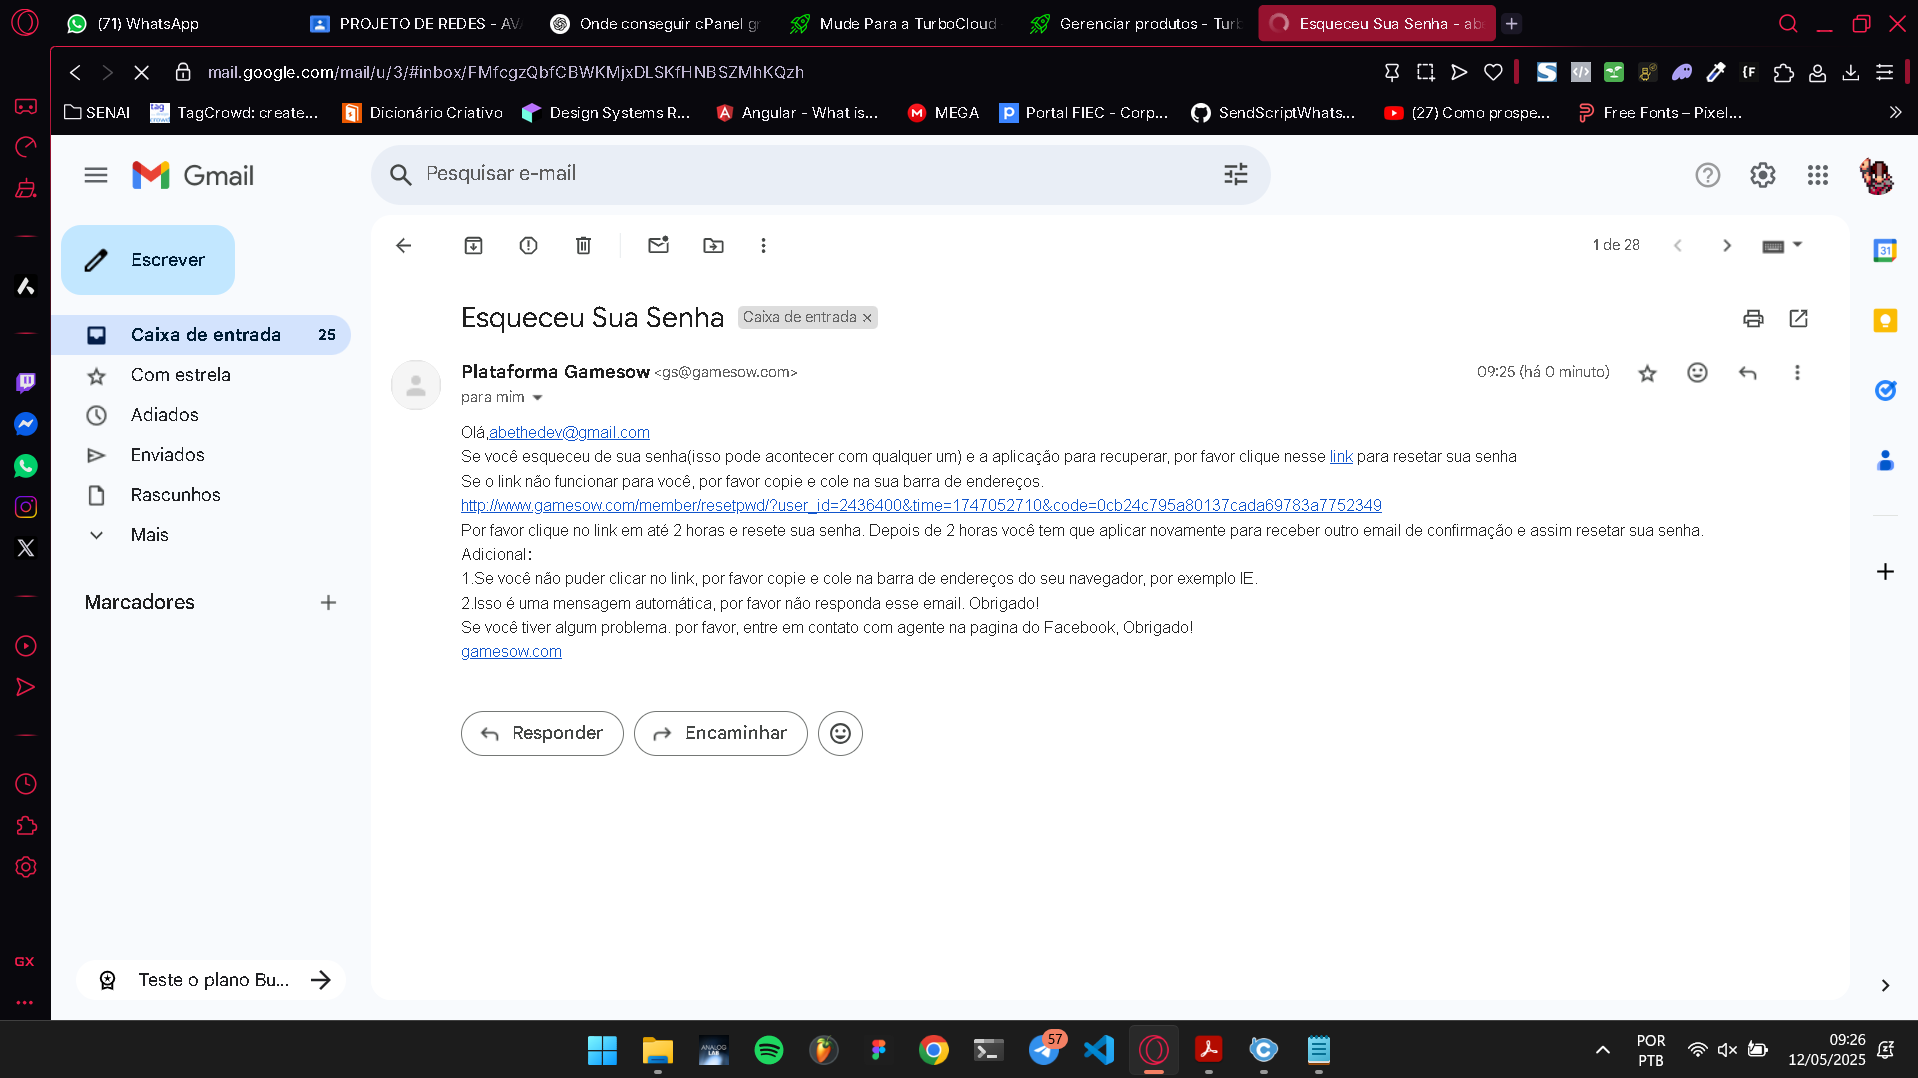Open Caixa de entrada folder
Image resolution: width=1918 pixels, height=1078 pixels.
pos(201,335)
